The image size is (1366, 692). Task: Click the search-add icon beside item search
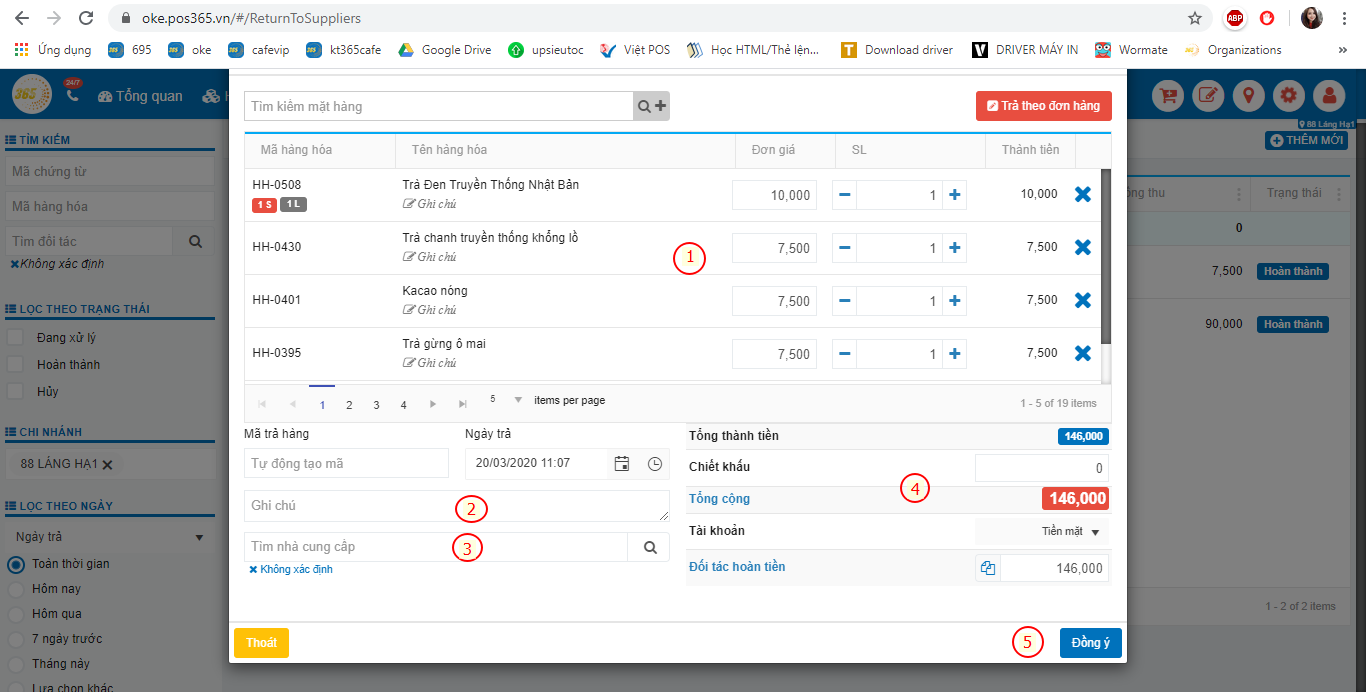652,106
